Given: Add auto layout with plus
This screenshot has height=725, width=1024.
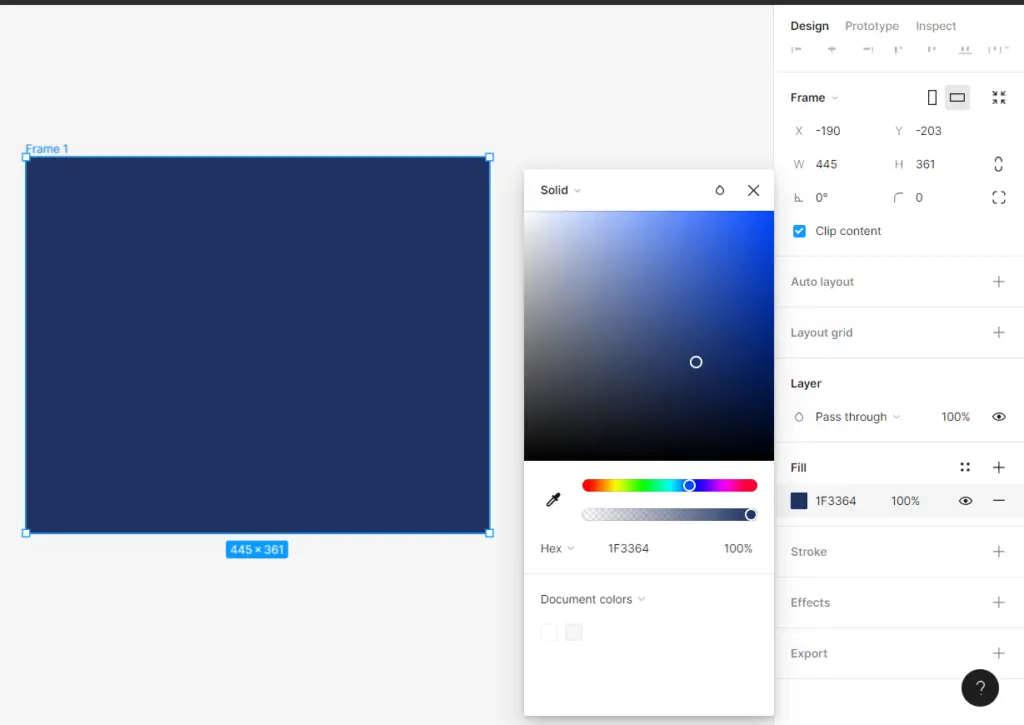Looking at the screenshot, I should click(x=999, y=282).
